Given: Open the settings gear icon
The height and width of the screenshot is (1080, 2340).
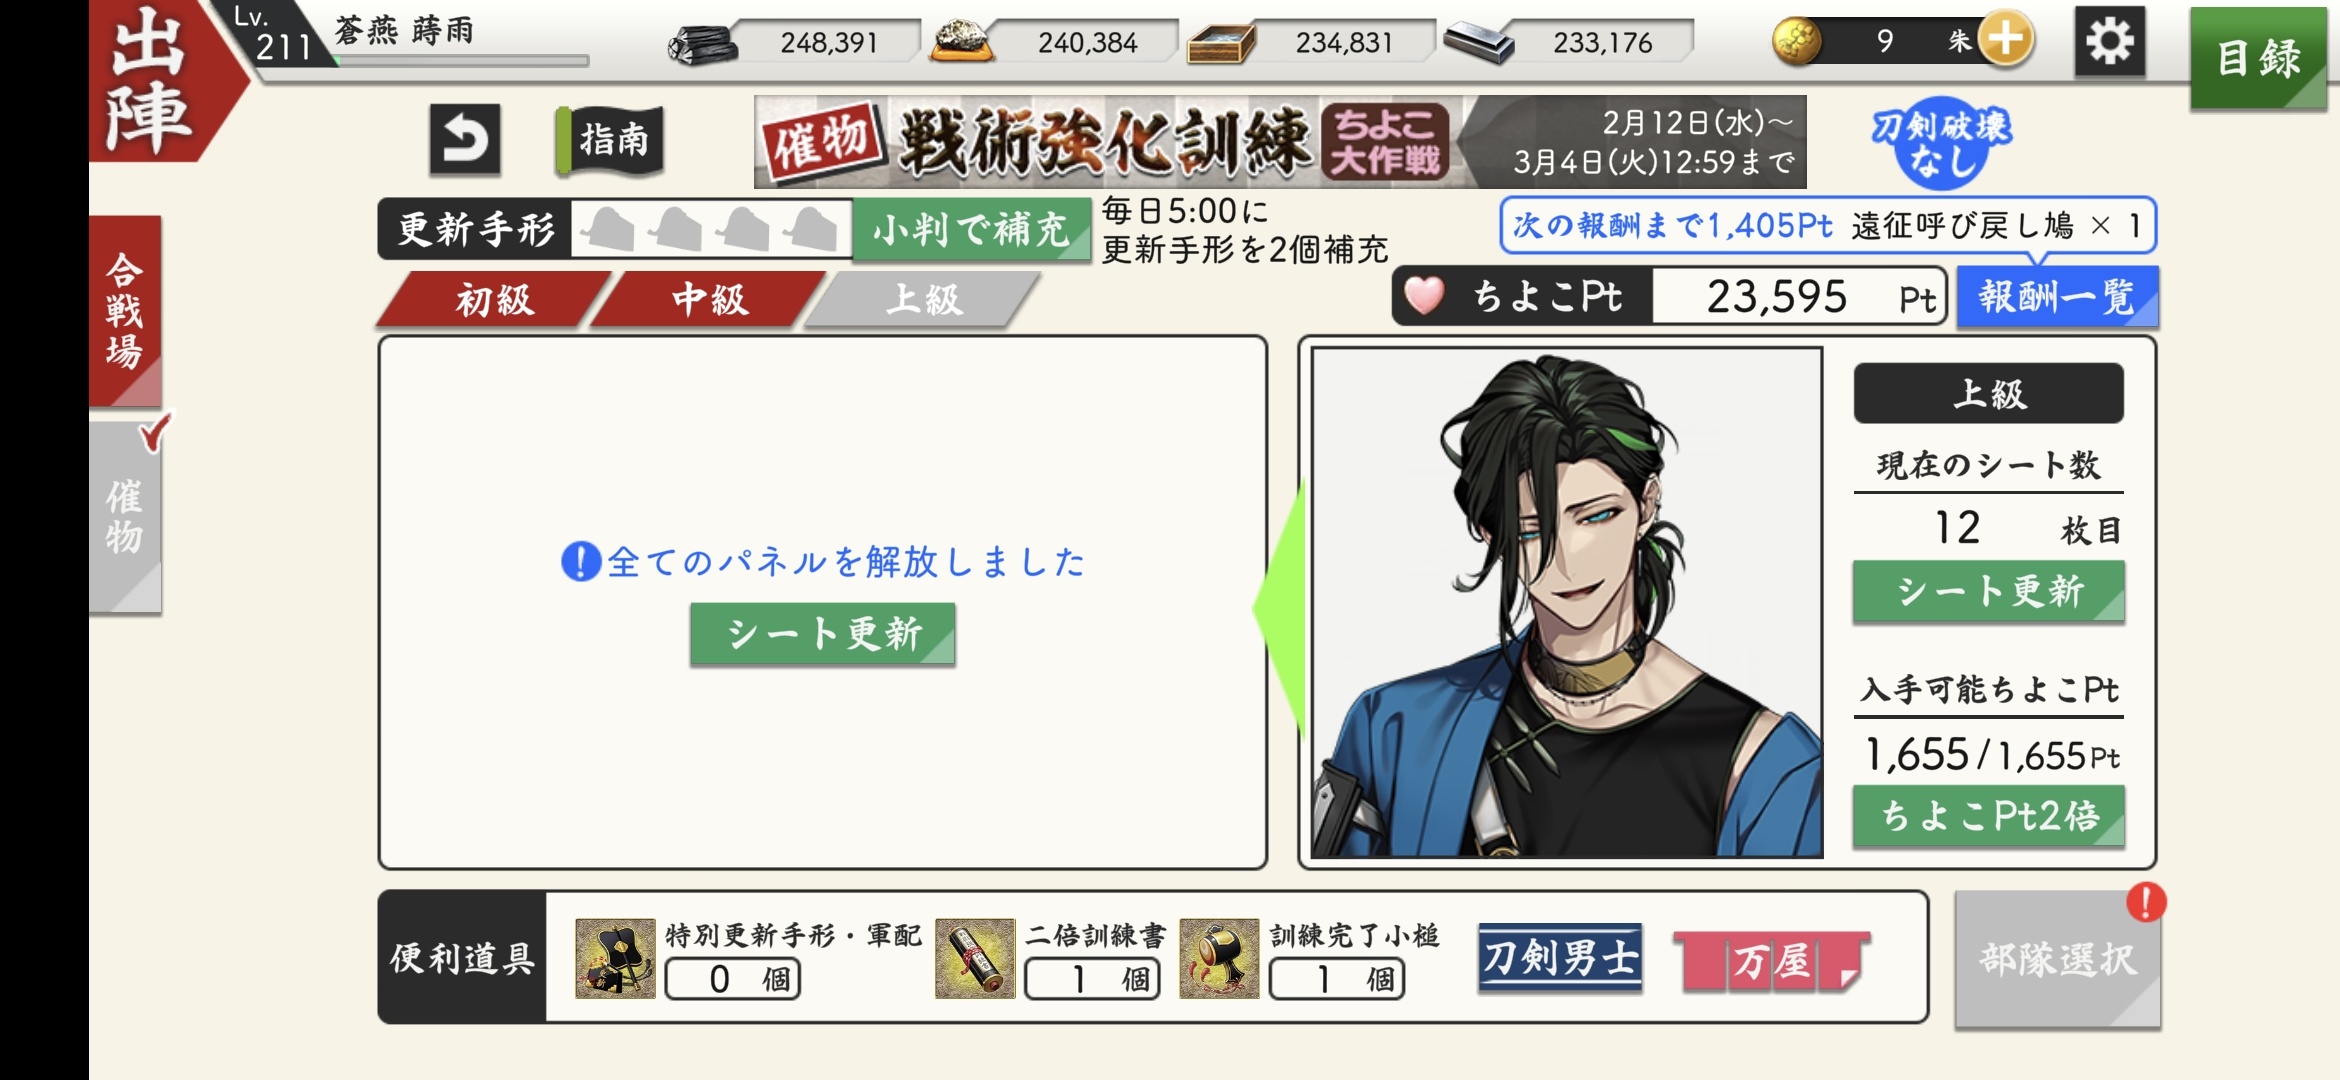Looking at the screenshot, I should 2109,41.
